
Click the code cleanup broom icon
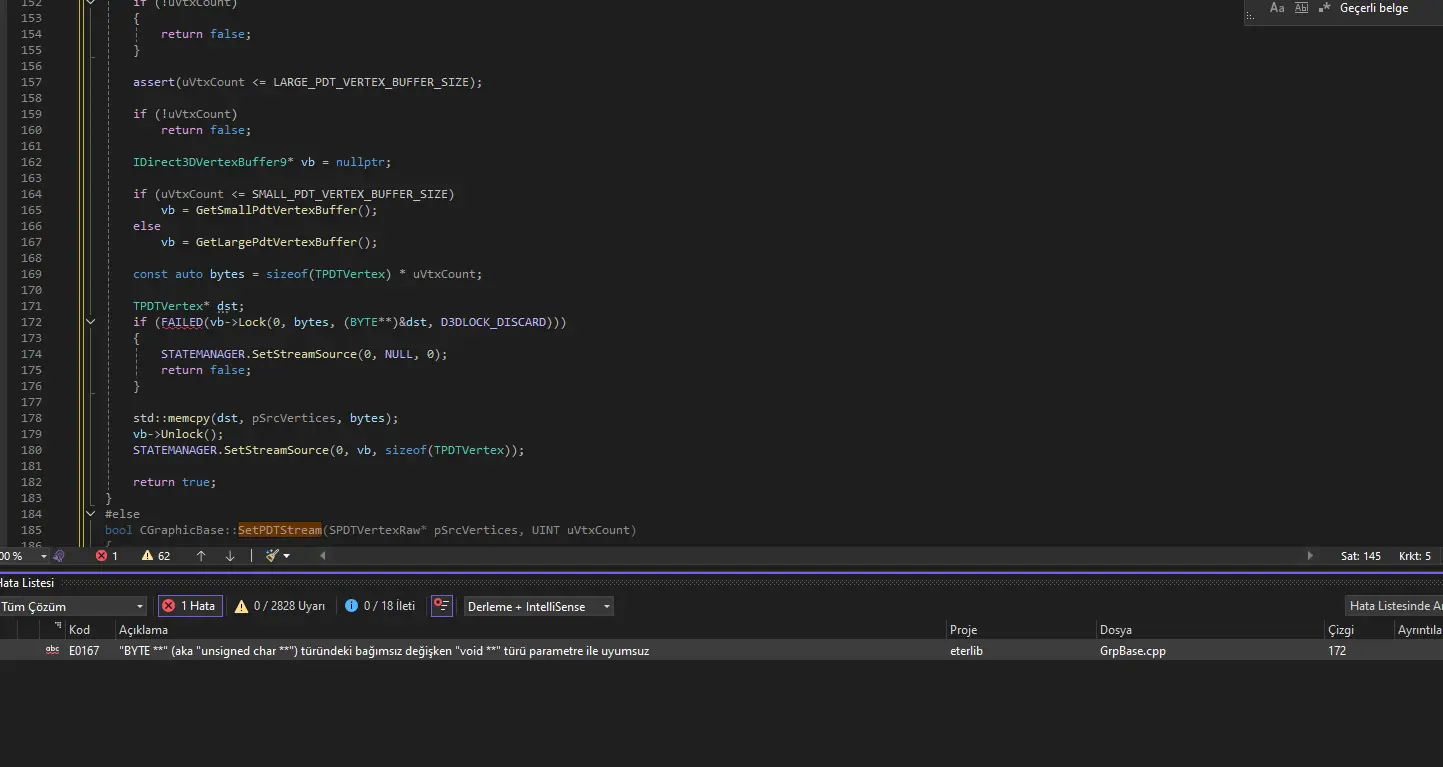tap(272, 555)
